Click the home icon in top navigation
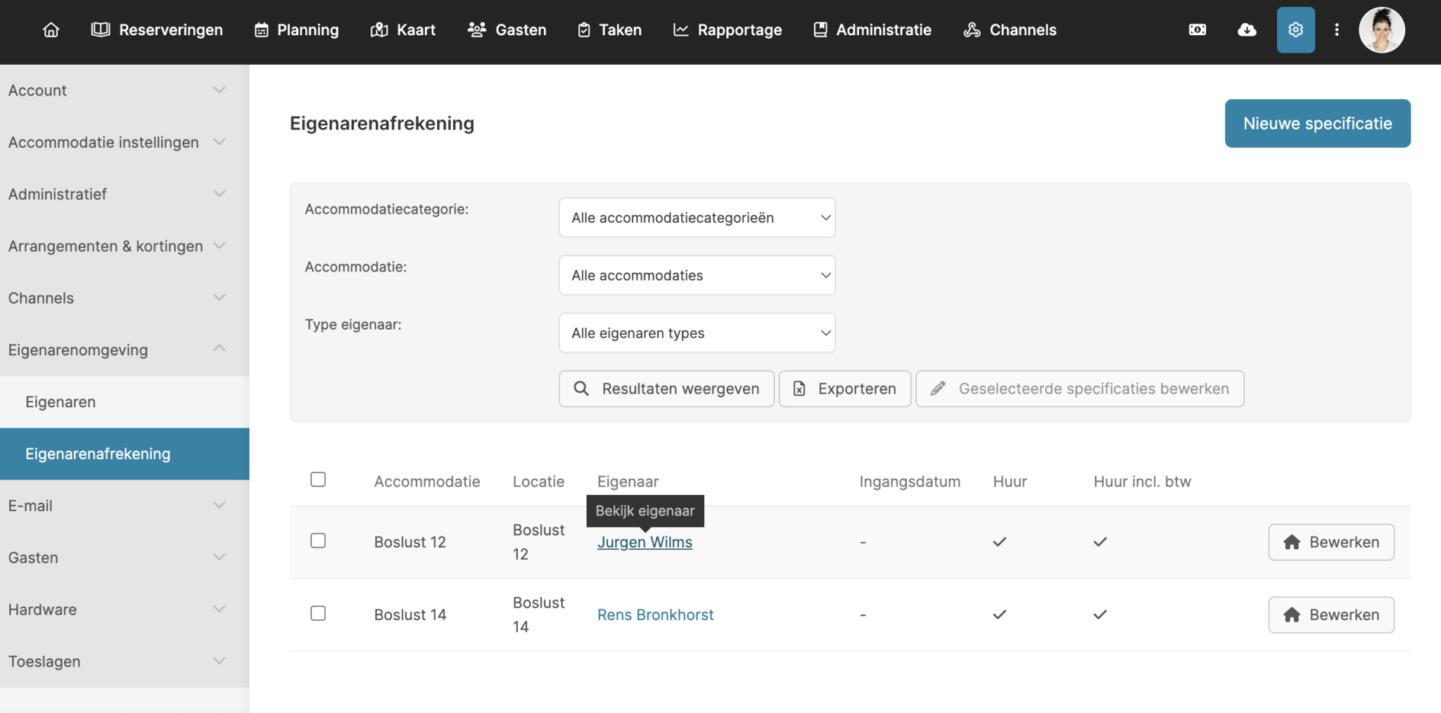1441x713 pixels. pyautogui.click(x=51, y=30)
